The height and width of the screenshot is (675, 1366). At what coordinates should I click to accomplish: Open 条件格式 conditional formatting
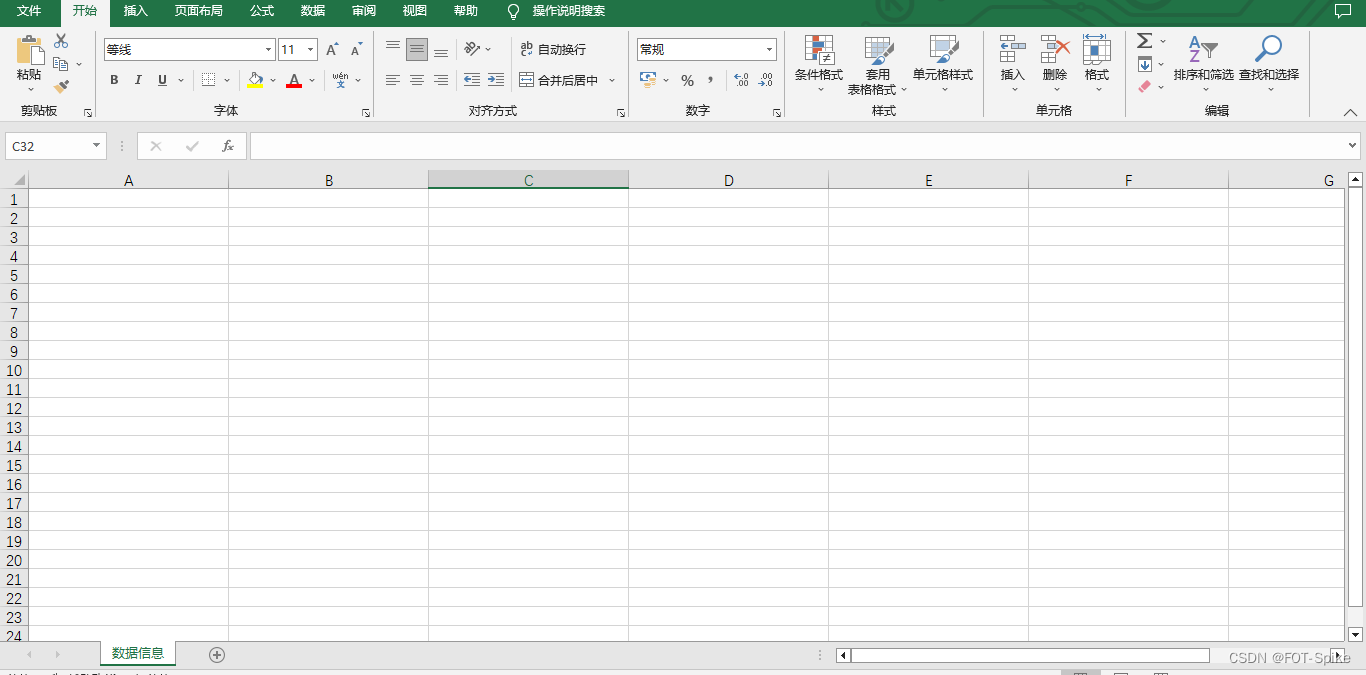point(819,64)
